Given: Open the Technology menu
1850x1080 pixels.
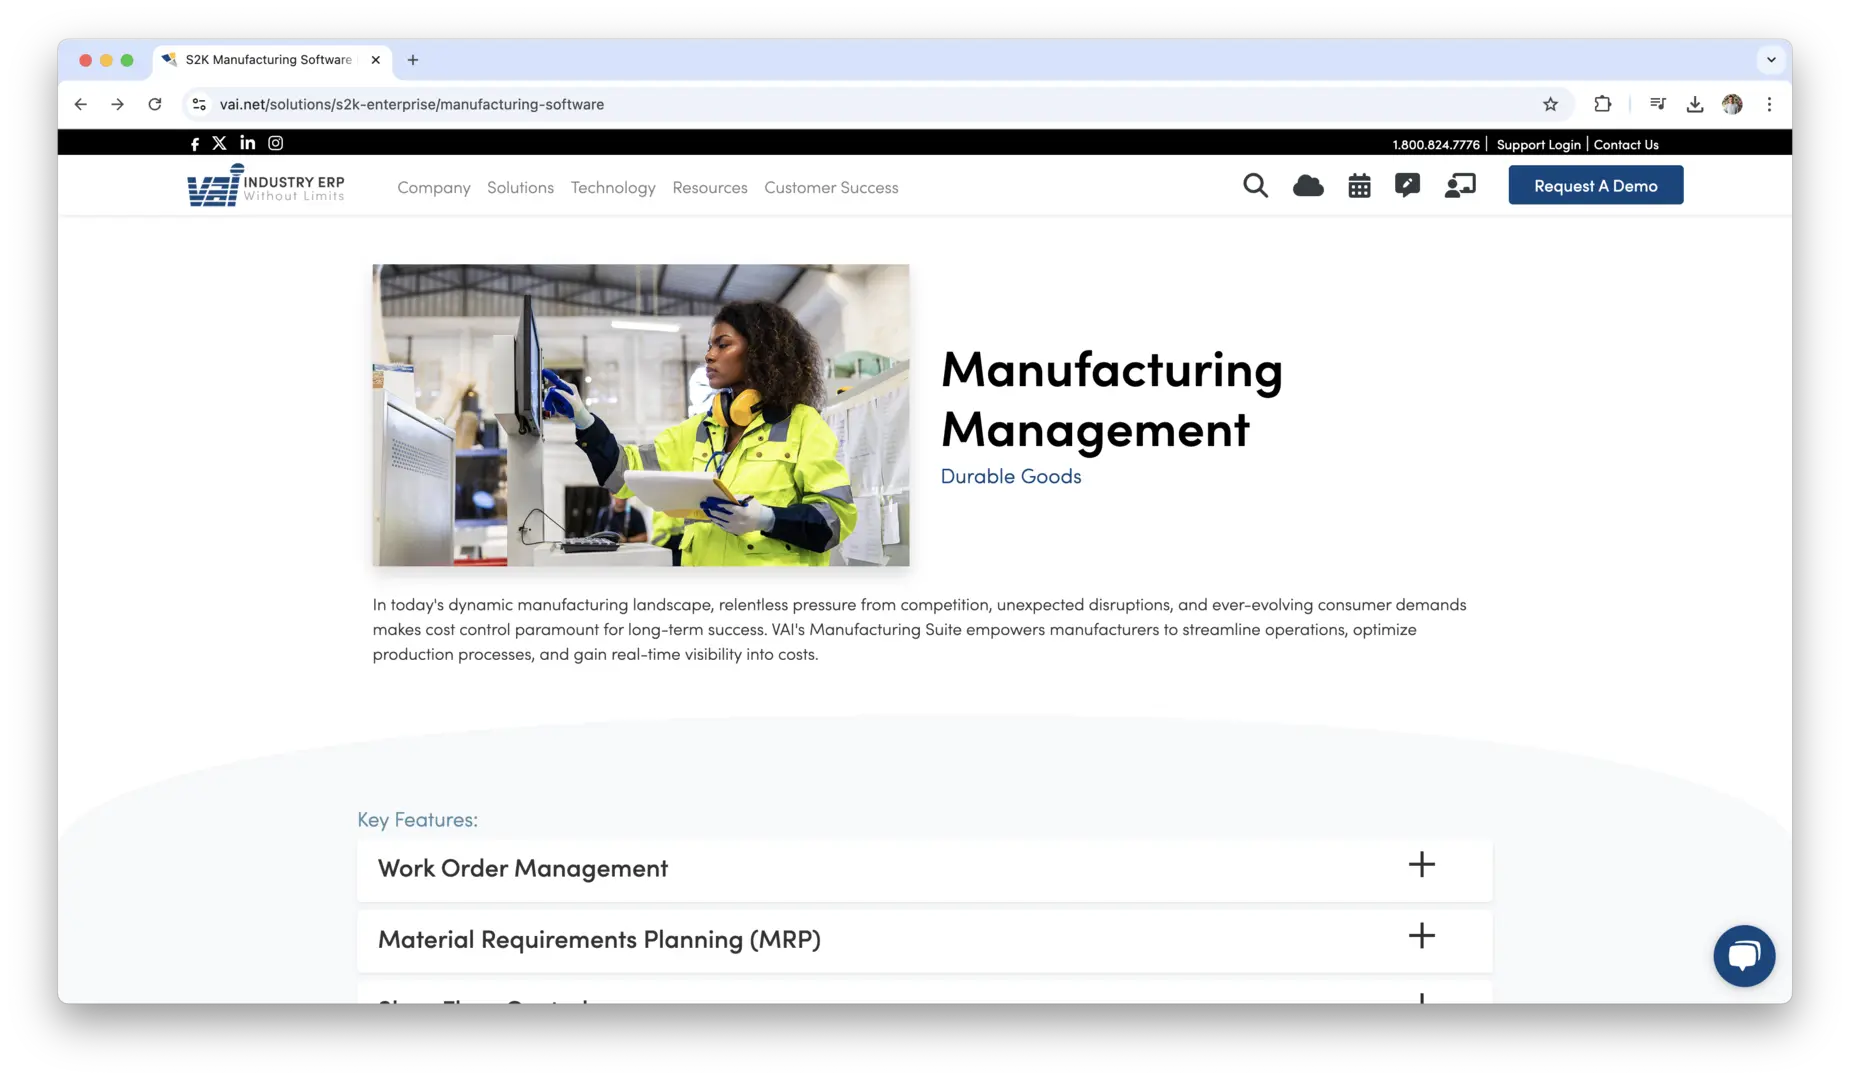Looking at the screenshot, I should click(613, 188).
